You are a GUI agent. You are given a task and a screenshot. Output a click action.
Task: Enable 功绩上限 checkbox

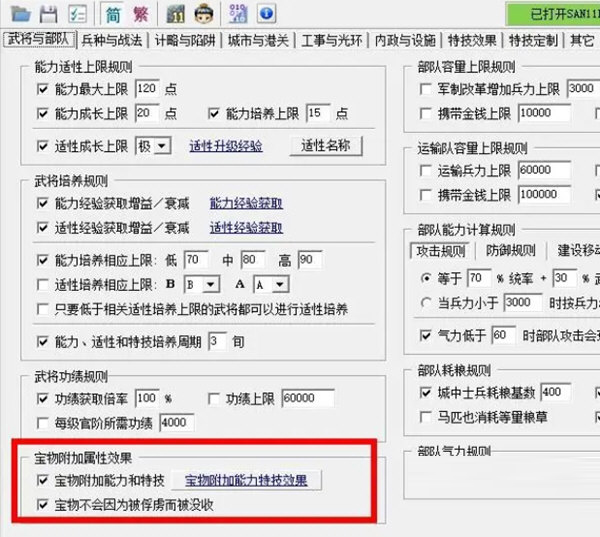[214, 399]
